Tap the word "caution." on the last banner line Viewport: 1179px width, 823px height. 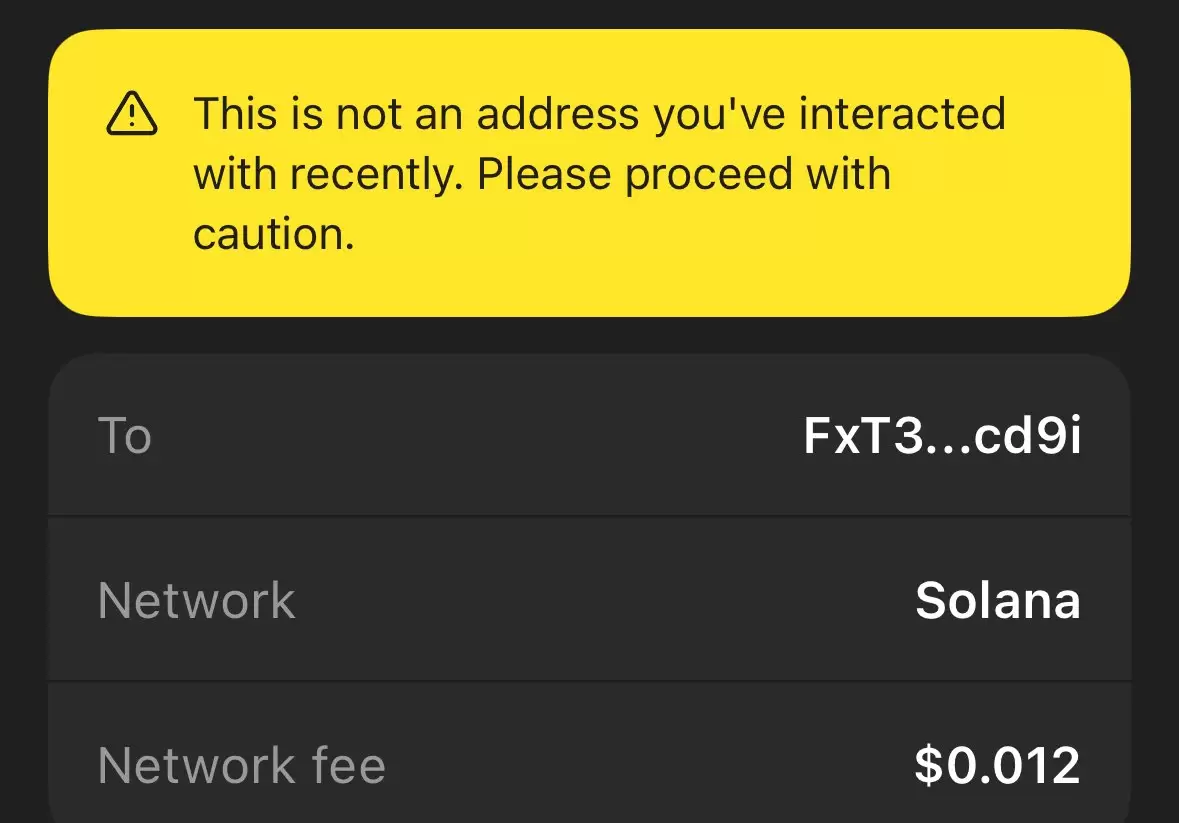pos(274,234)
